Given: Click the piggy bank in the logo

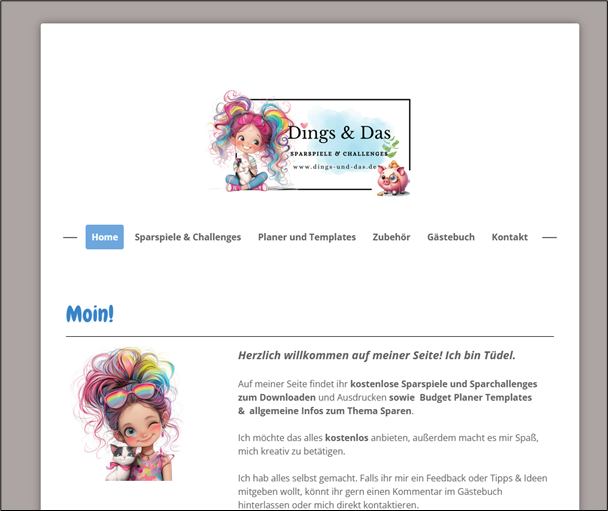Looking at the screenshot, I should 394,178.
